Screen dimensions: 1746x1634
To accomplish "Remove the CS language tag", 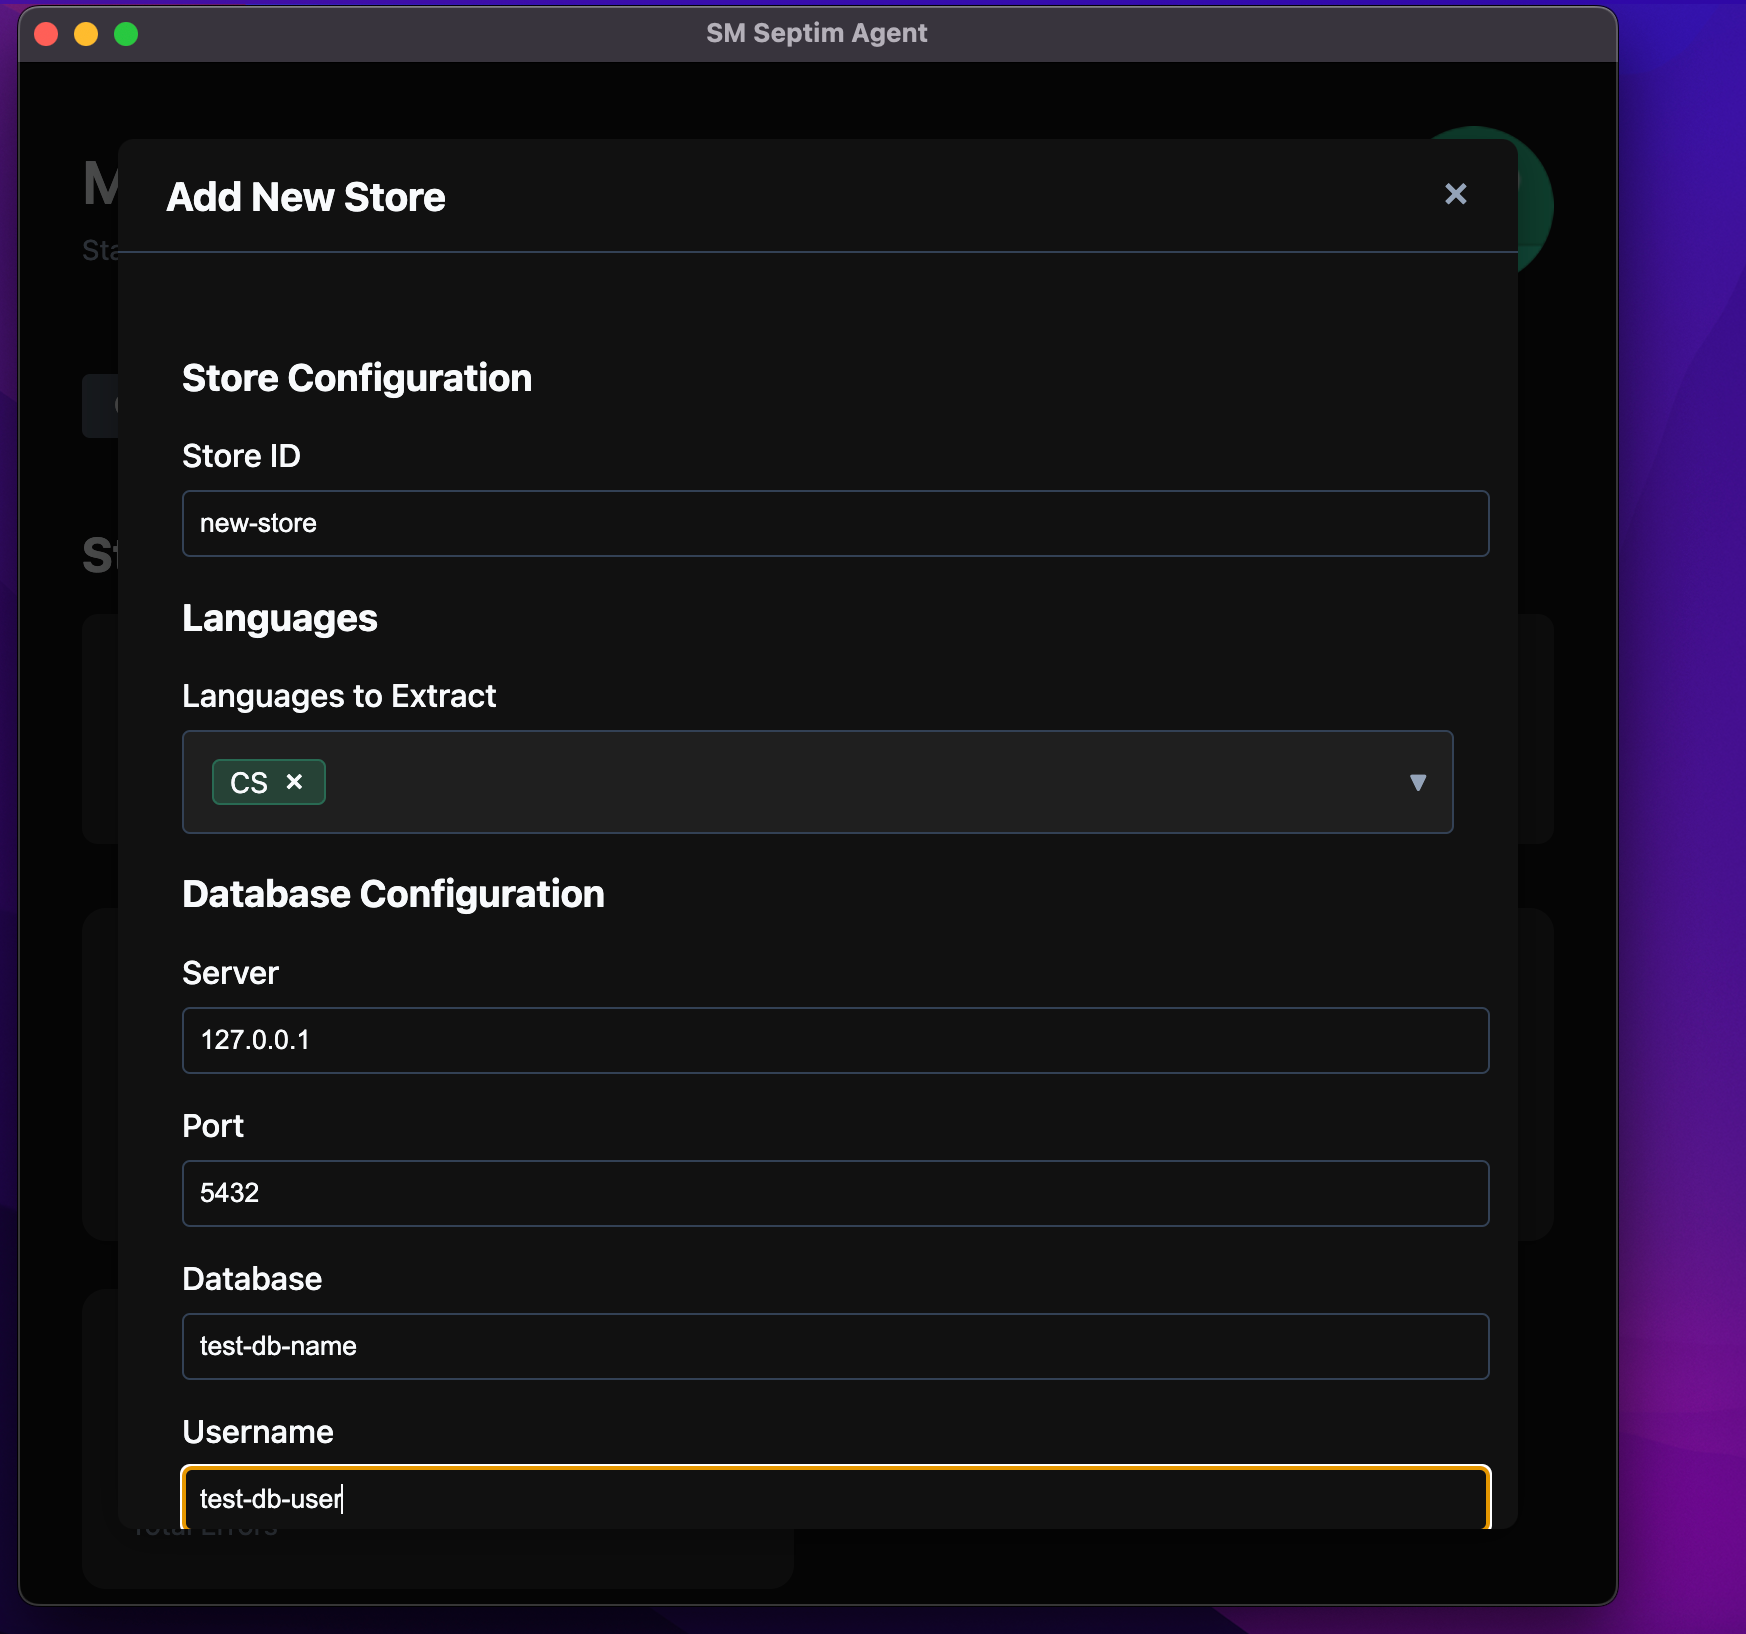I will click(294, 782).
